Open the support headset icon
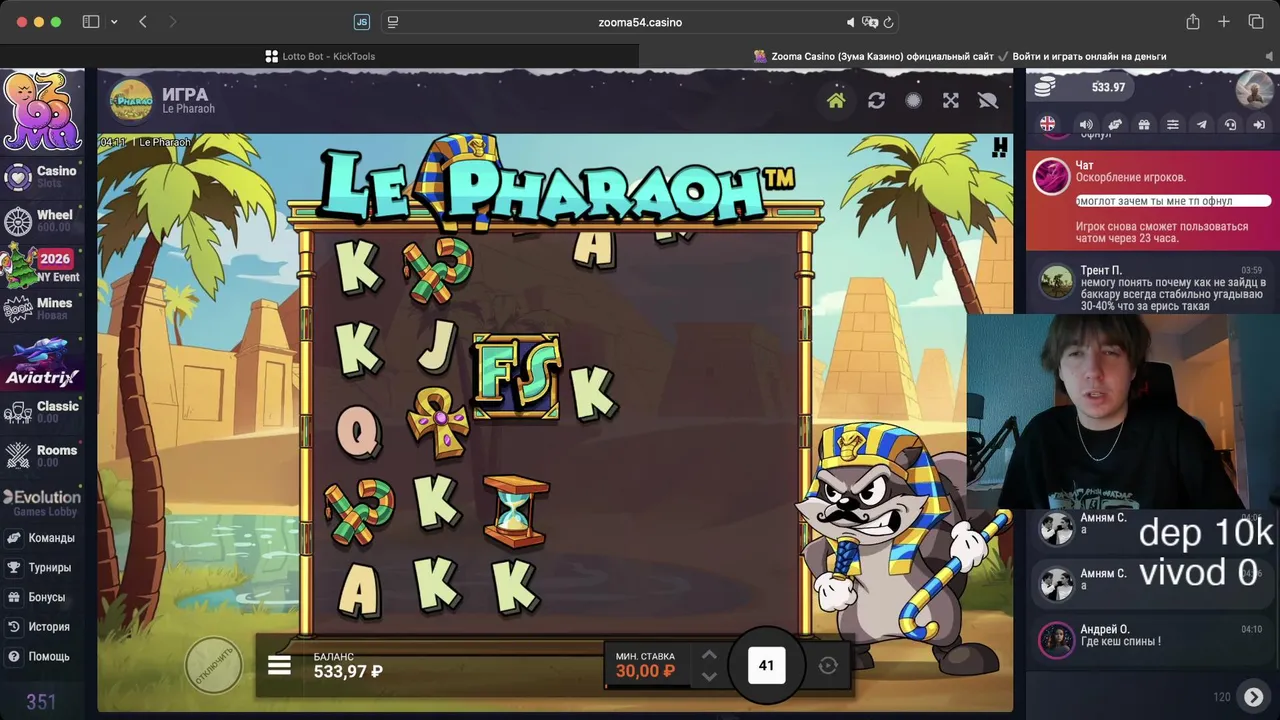 (1230, 124)
